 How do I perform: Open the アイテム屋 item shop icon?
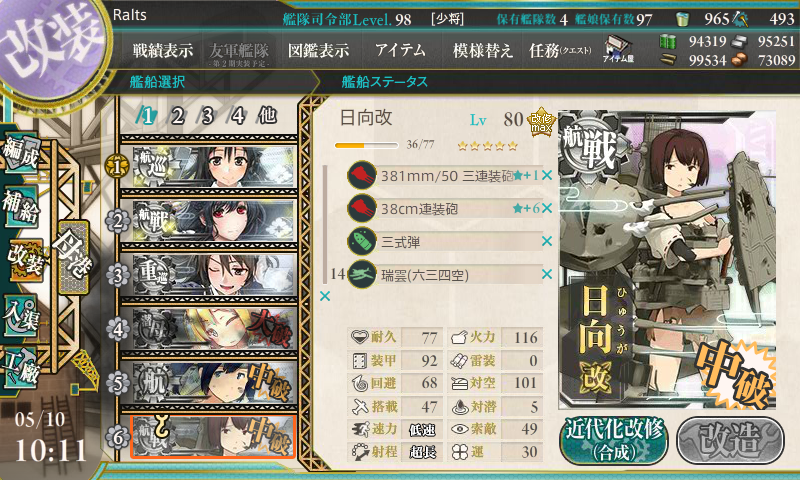618,49
